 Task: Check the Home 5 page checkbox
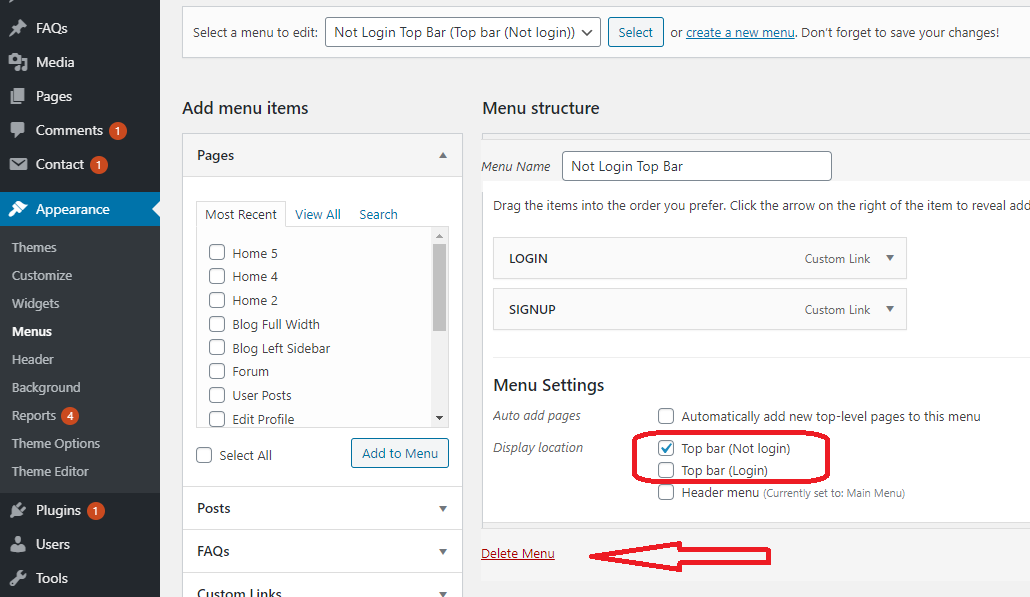point(216,253)
